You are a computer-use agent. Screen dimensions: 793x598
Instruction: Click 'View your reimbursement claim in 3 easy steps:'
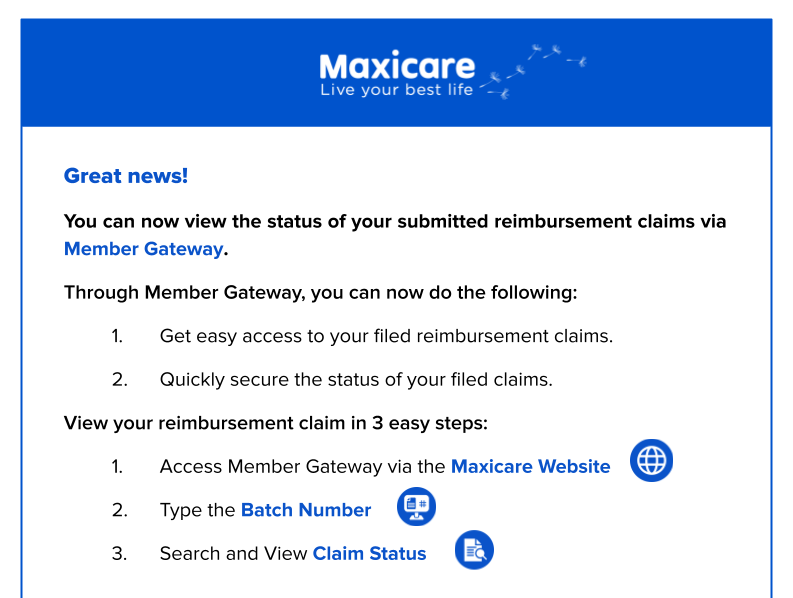click(276, 423)
